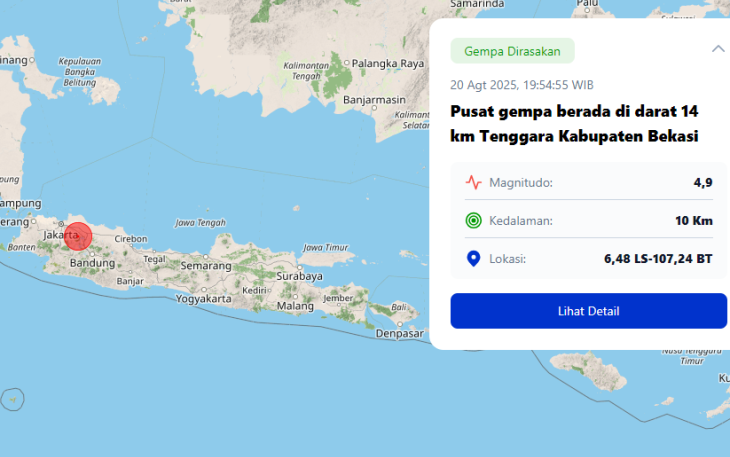Click the Lihat Detail button
This screenshot has width=730, height=457.
[588, 311]
